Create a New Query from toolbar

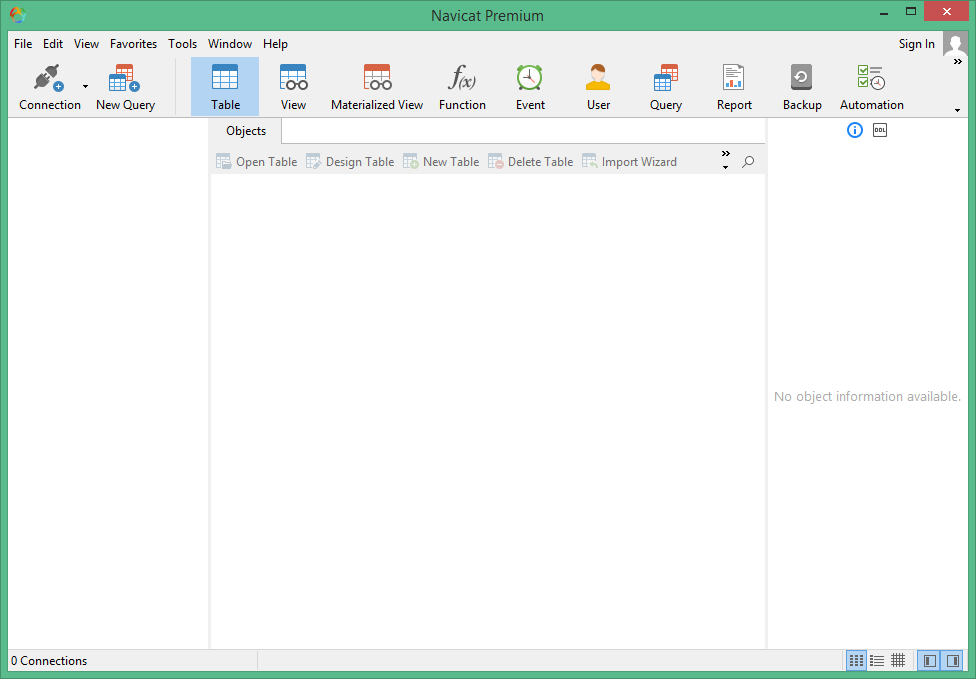125,87
